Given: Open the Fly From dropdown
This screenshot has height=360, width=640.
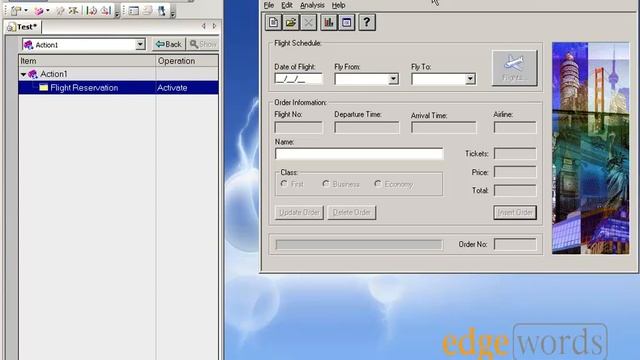Looking at the screenshot, I should [x=393, y=79].
